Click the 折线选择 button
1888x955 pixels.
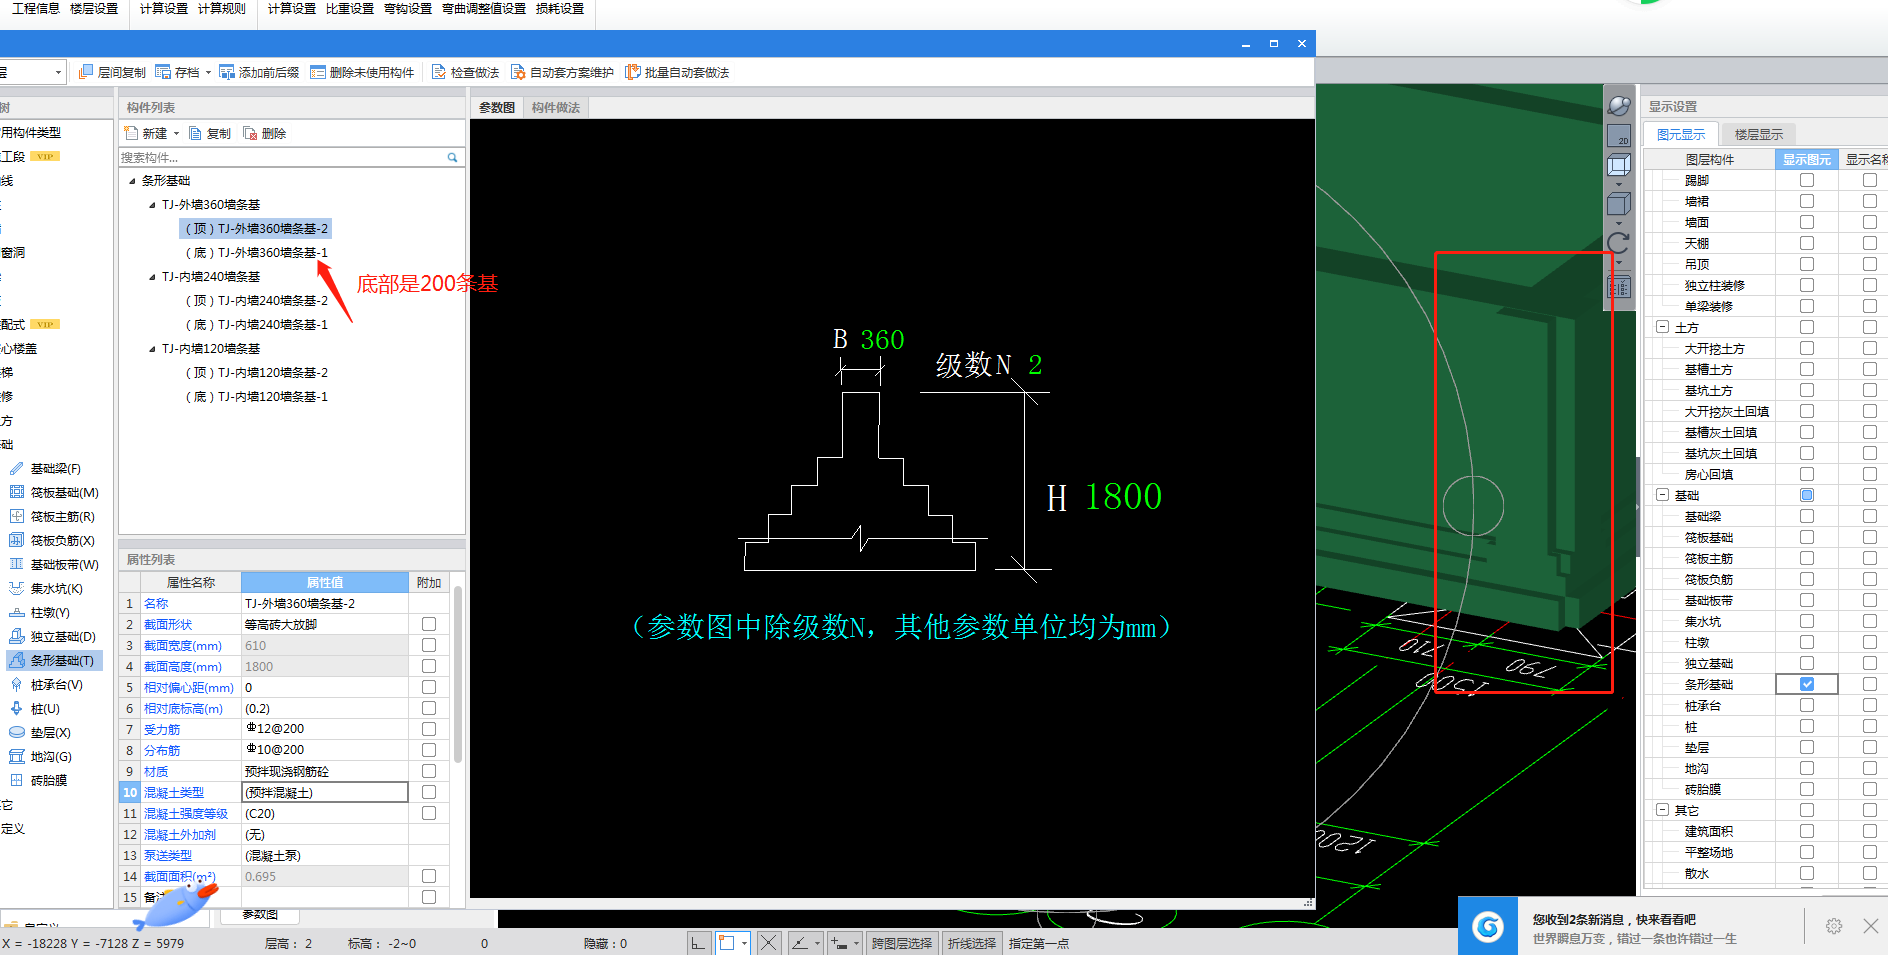972,943
